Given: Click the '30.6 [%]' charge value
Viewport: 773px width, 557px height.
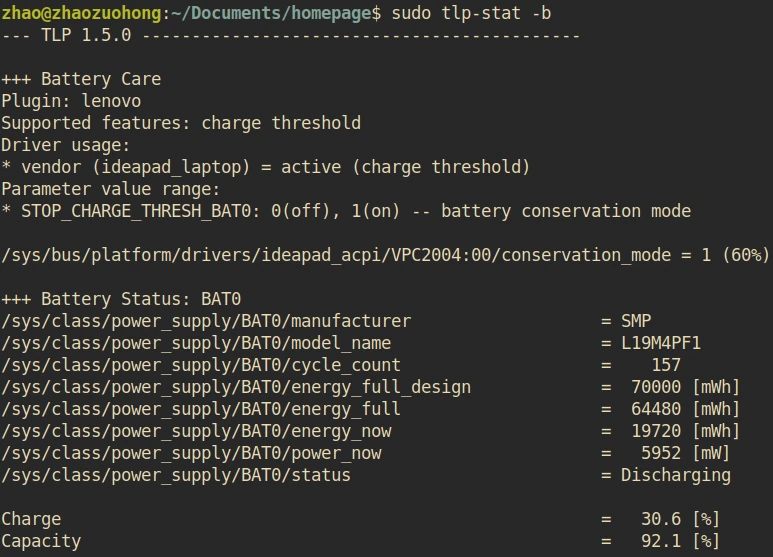Looking at the screenshot, I should click(681, 519).
